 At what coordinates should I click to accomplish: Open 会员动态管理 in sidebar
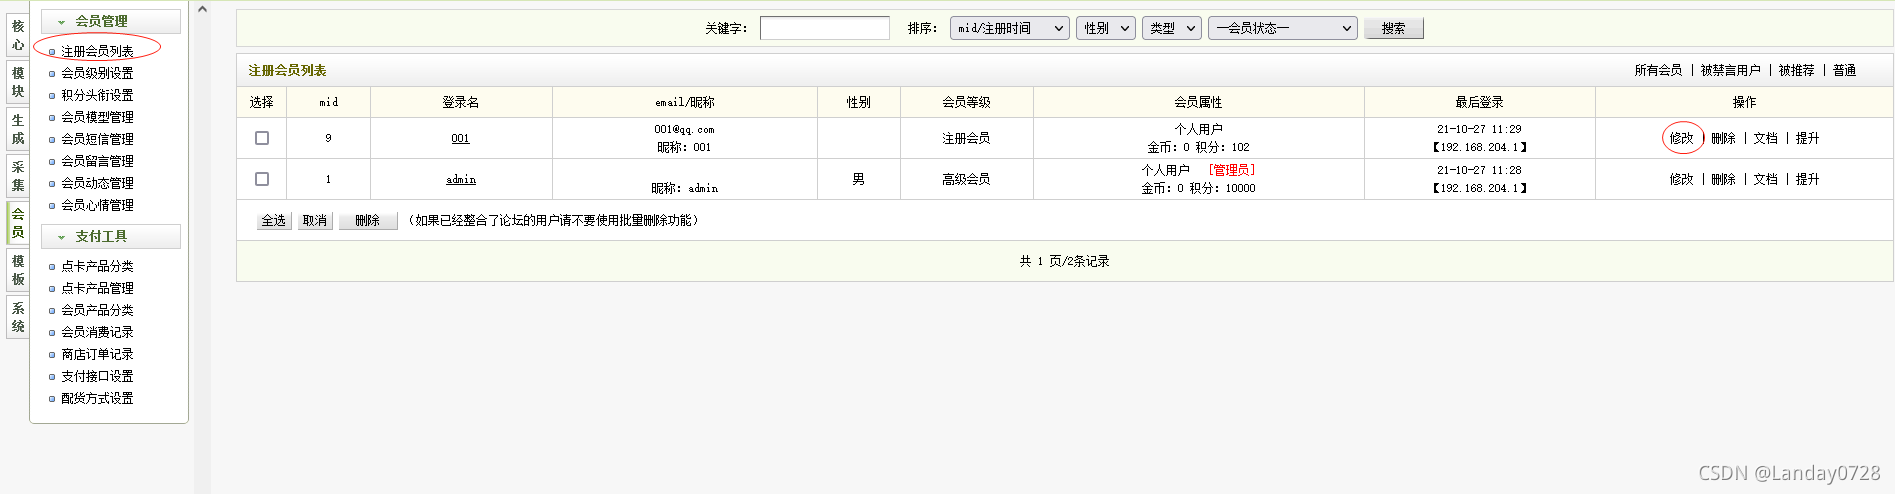(x=97, y=183)
